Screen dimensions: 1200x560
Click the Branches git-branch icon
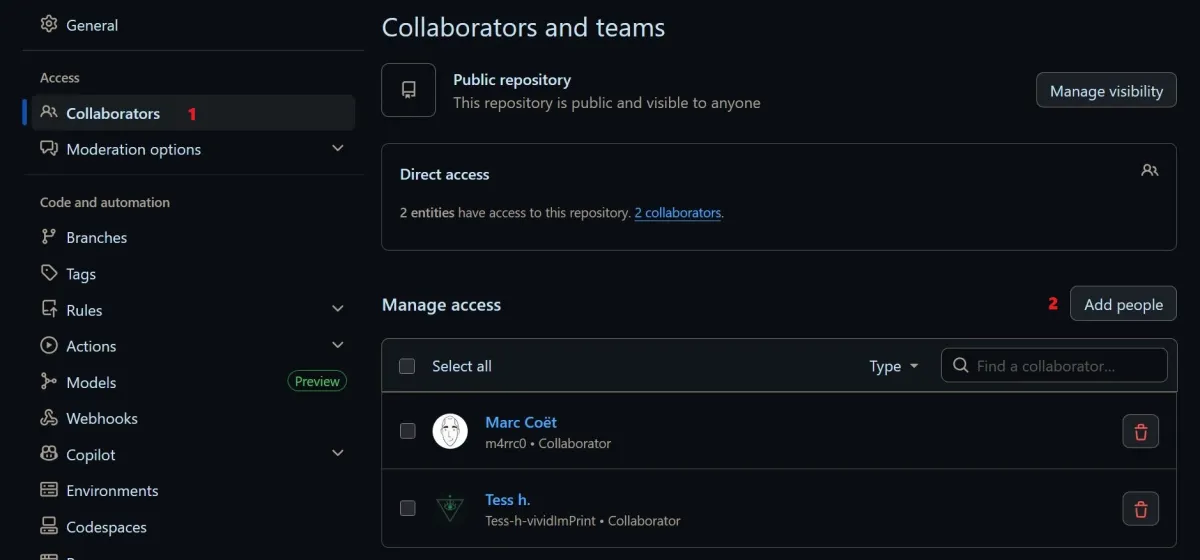tap(48, 237)
